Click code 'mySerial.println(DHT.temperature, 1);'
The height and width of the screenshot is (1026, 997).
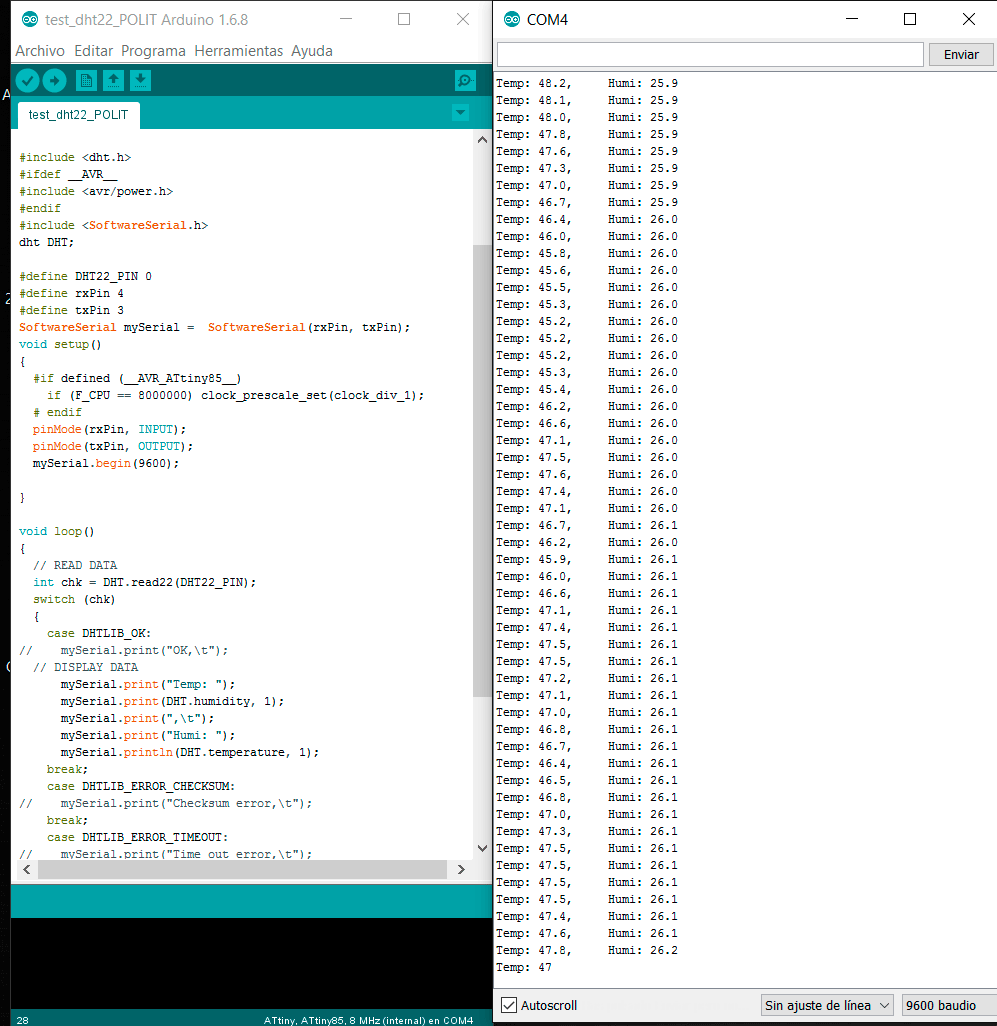coord(190,752)
